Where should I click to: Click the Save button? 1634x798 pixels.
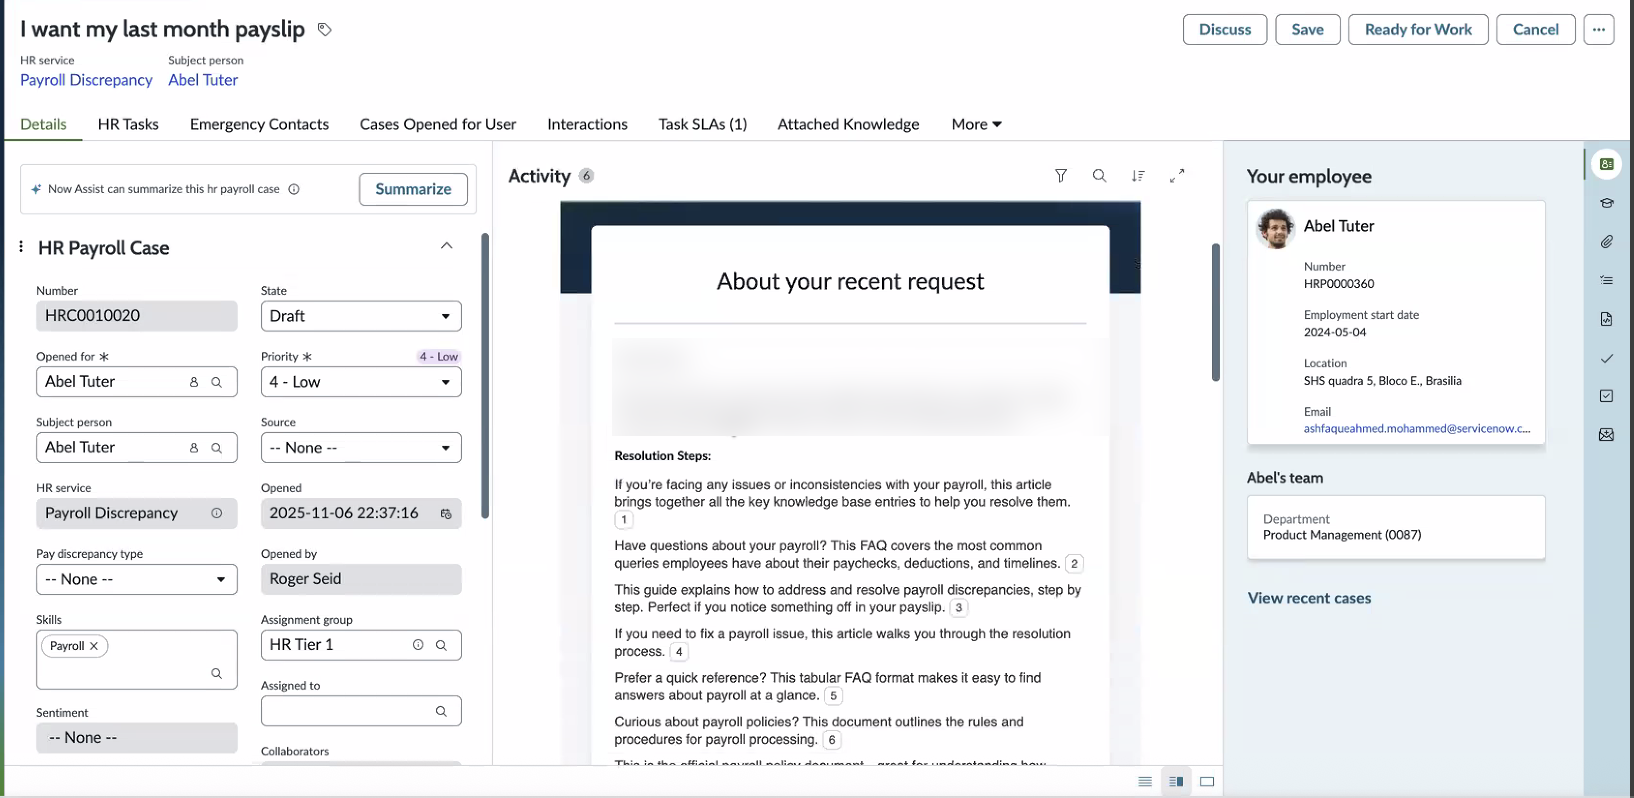coord(1307,30)
